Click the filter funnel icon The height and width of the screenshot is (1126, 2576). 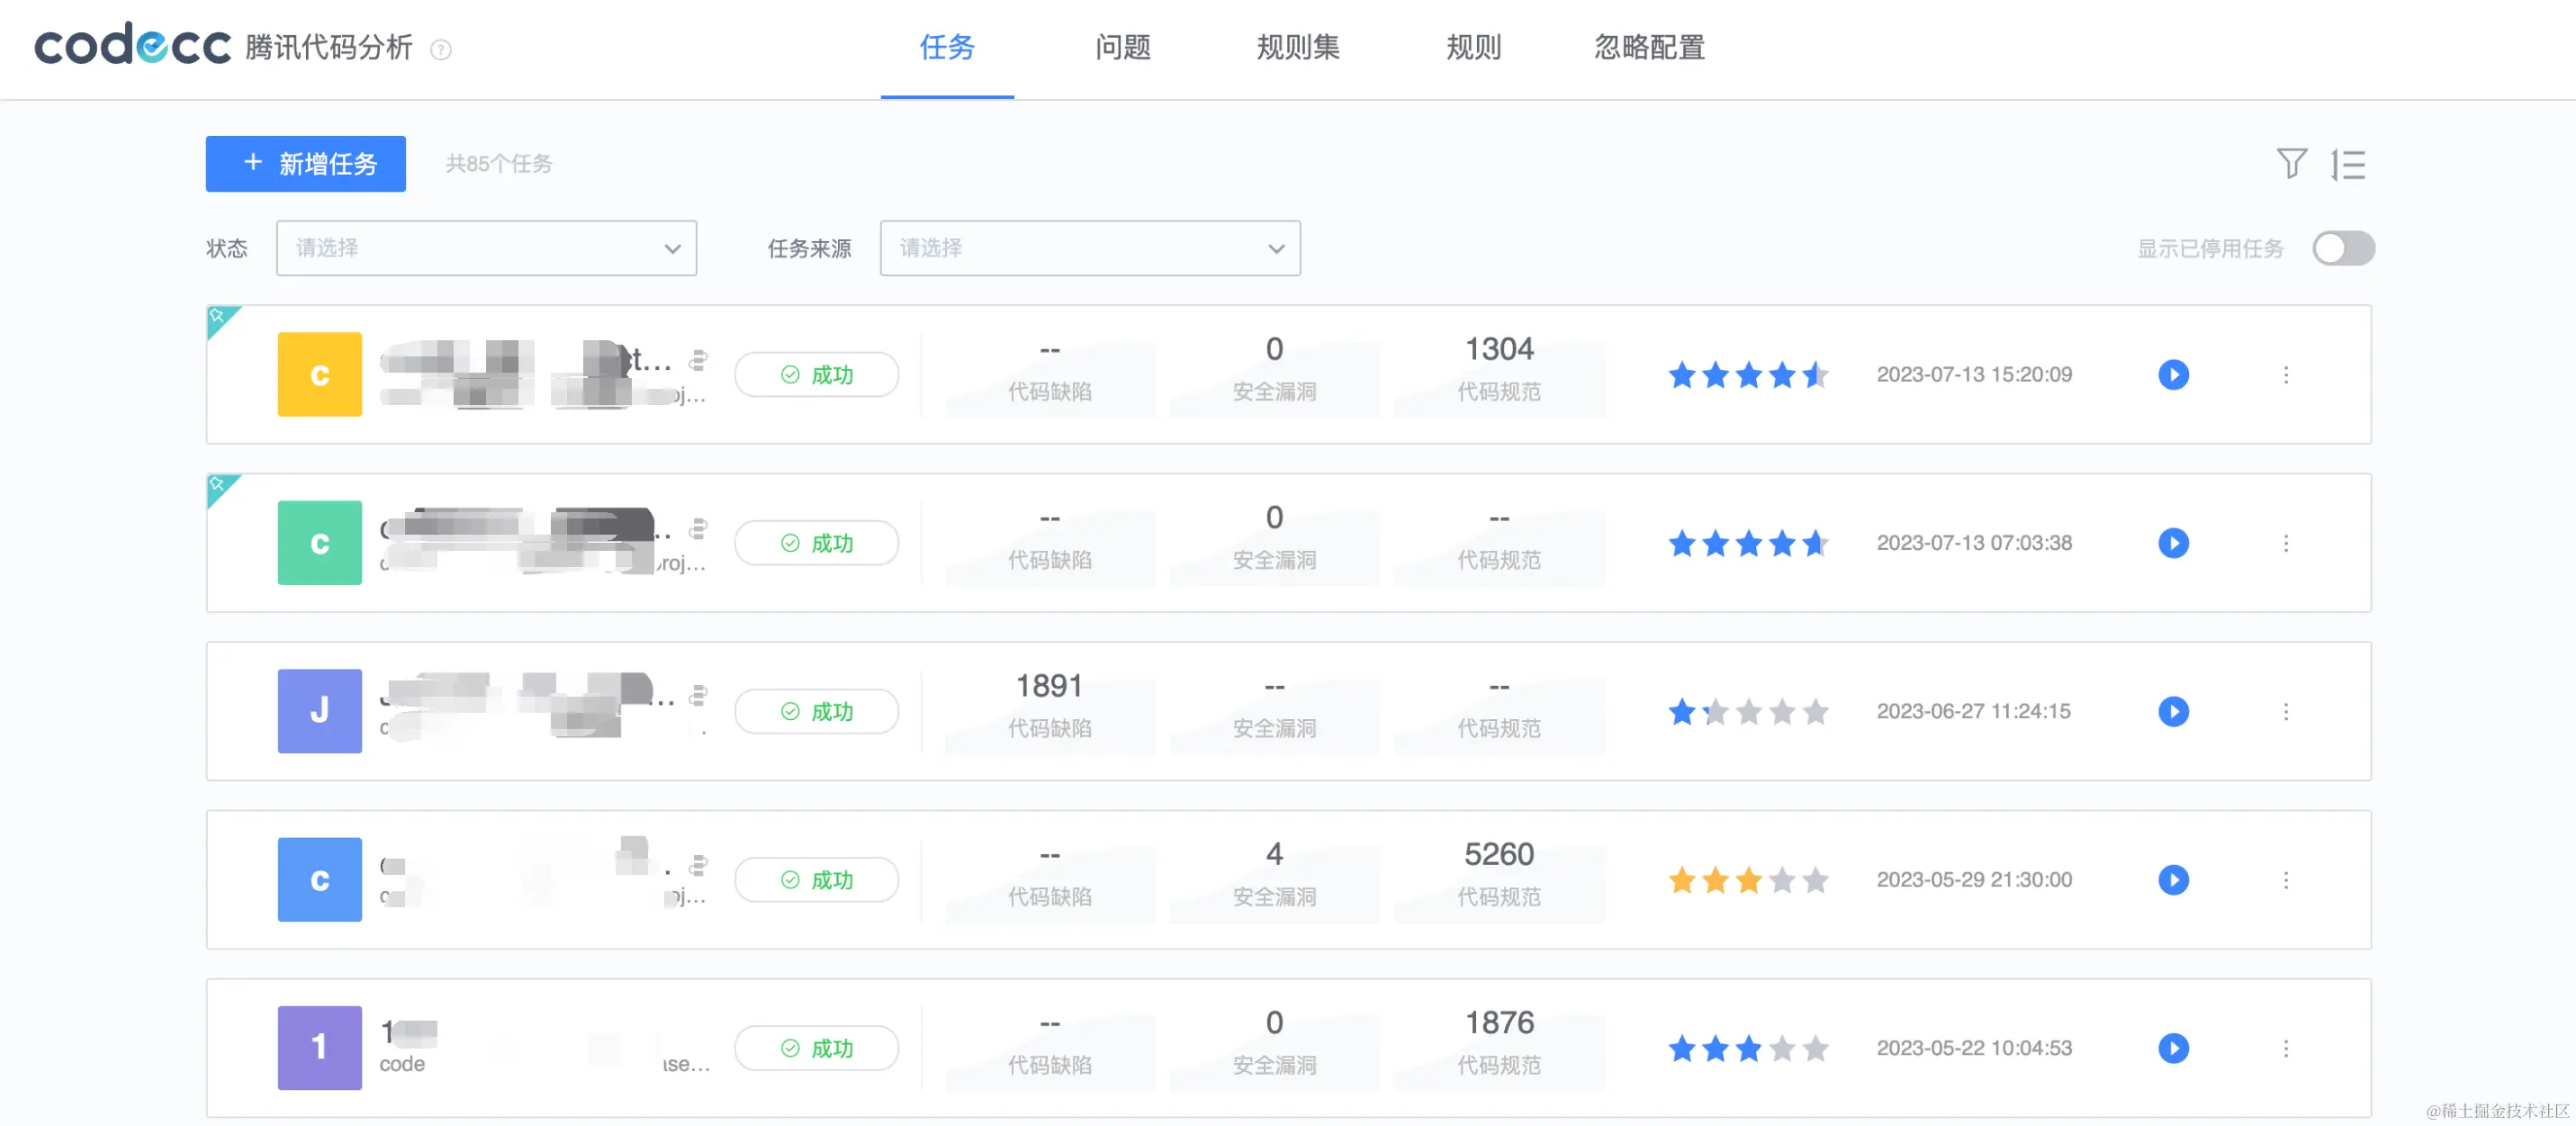click(x=2291, y=163)
